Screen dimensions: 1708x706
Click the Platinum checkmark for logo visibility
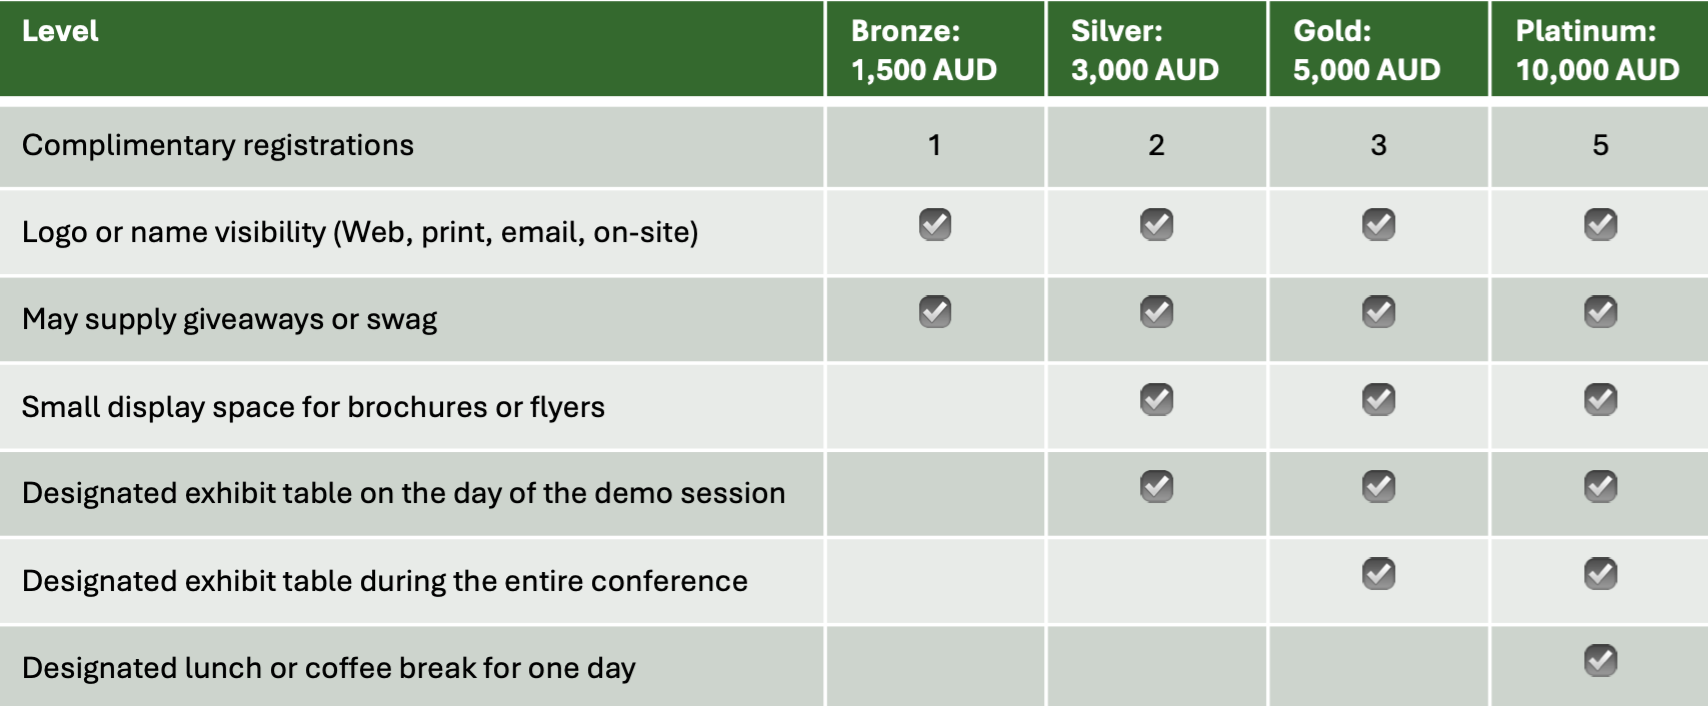1600,224
